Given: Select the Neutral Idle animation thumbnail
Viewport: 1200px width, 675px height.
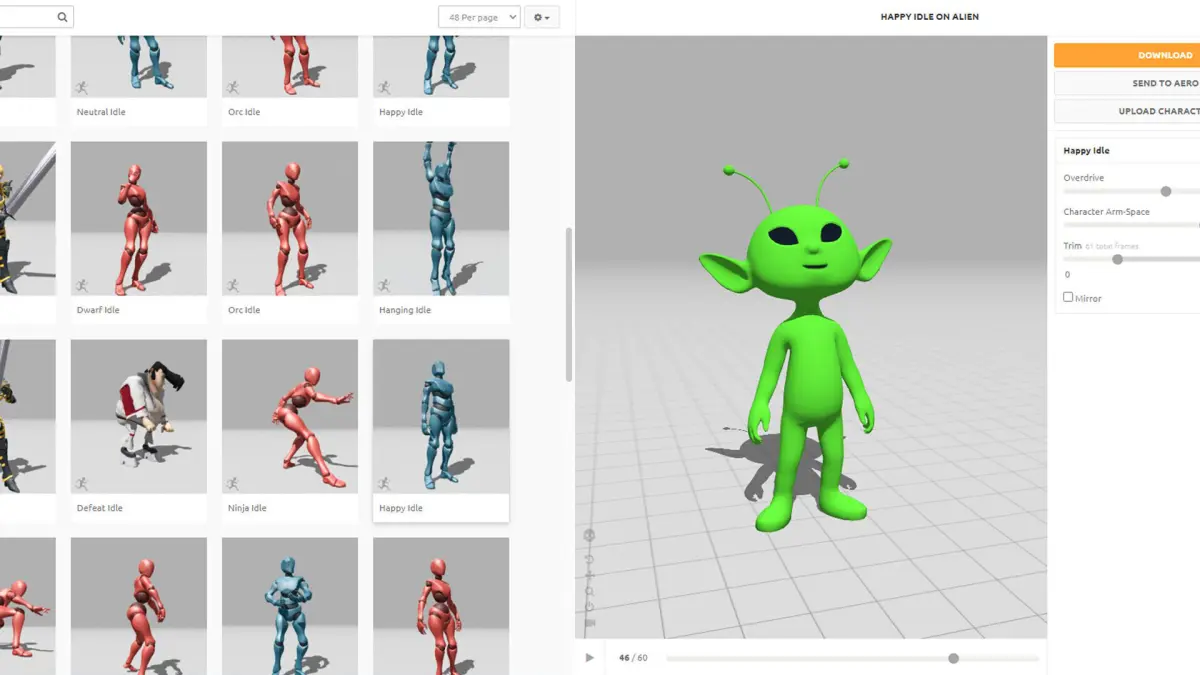Looking at the screenshot, I should 139,66.
